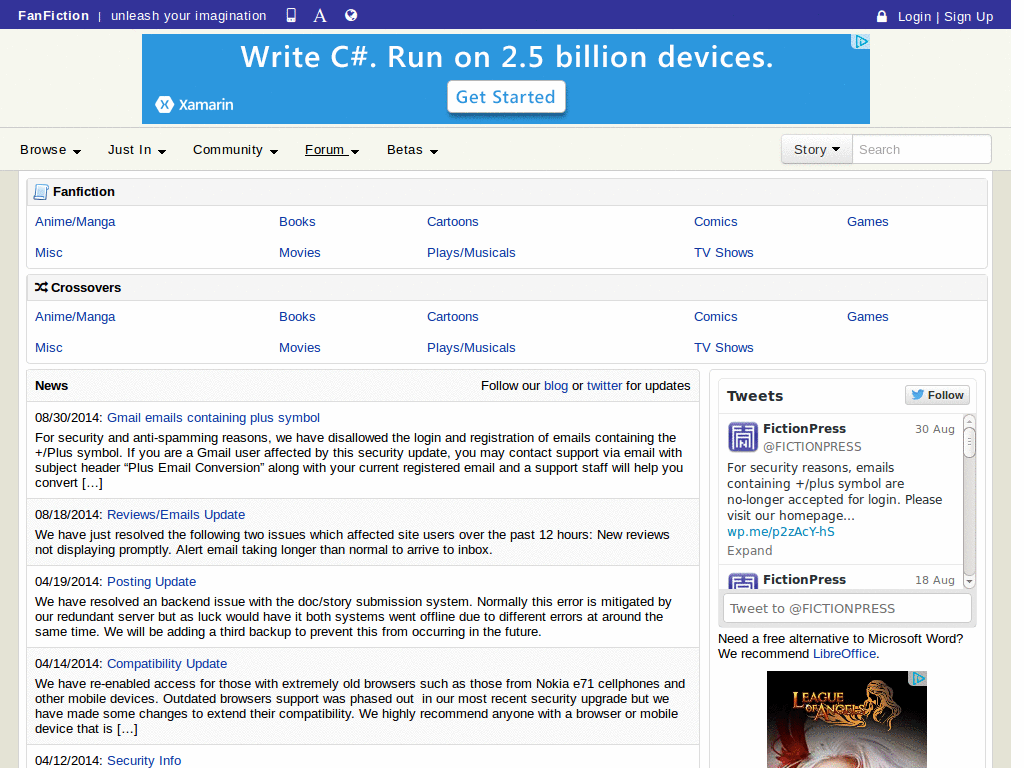Open Fanfiction Plays/Musicals category

tap(471, 253)
